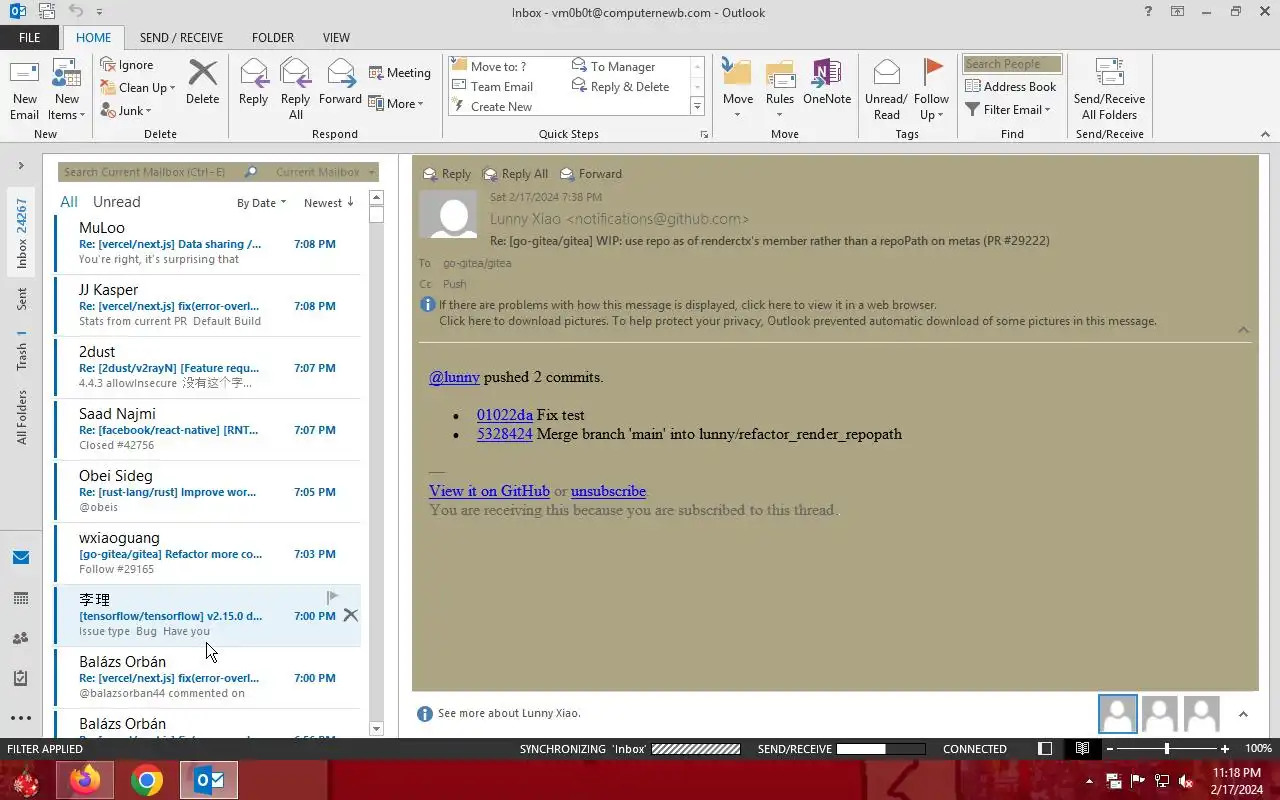Switch to the SEND / RECEIVE tab

pos(181,38)
